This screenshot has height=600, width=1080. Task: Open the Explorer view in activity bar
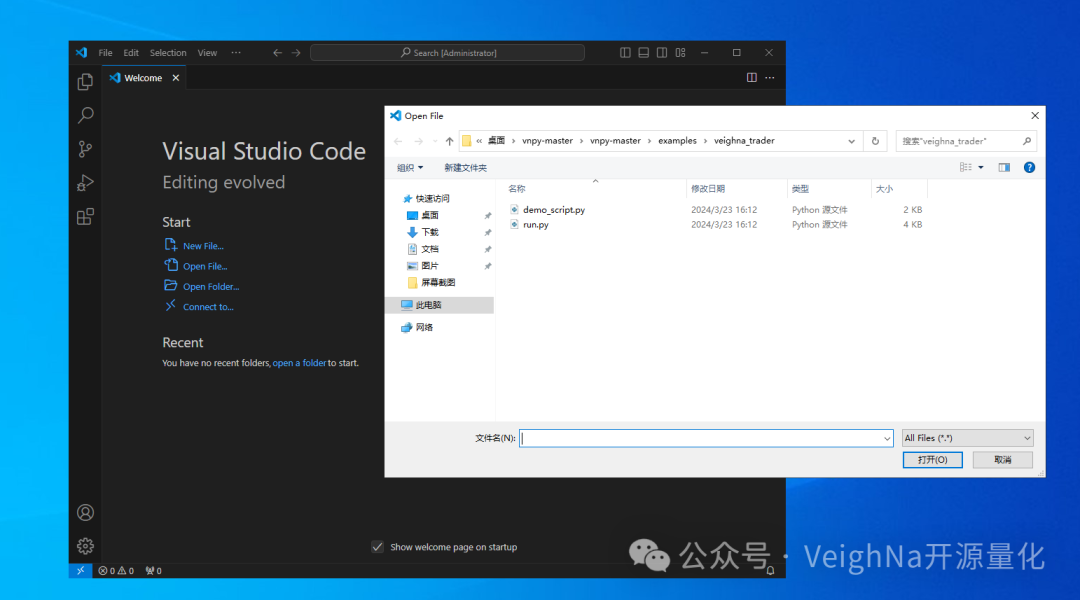click(85, 82)
